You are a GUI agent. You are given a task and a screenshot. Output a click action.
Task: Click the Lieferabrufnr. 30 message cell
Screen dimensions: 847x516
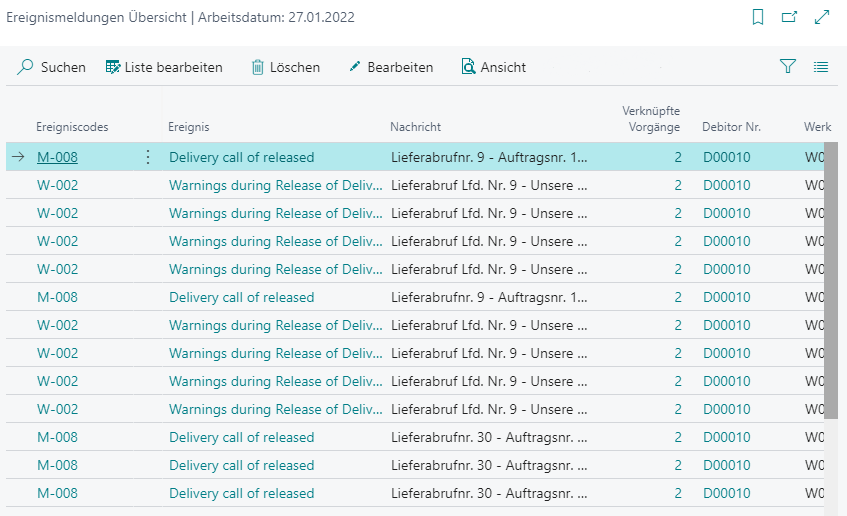pyautogui.click(x=489, y=437)
